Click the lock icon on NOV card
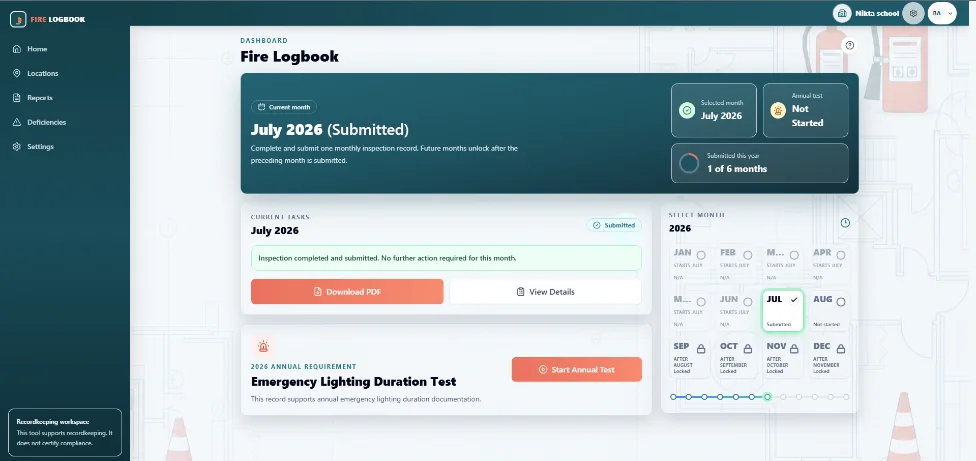Screen dimensions: 976x461 pyautogui.click(x=794, y=348)
